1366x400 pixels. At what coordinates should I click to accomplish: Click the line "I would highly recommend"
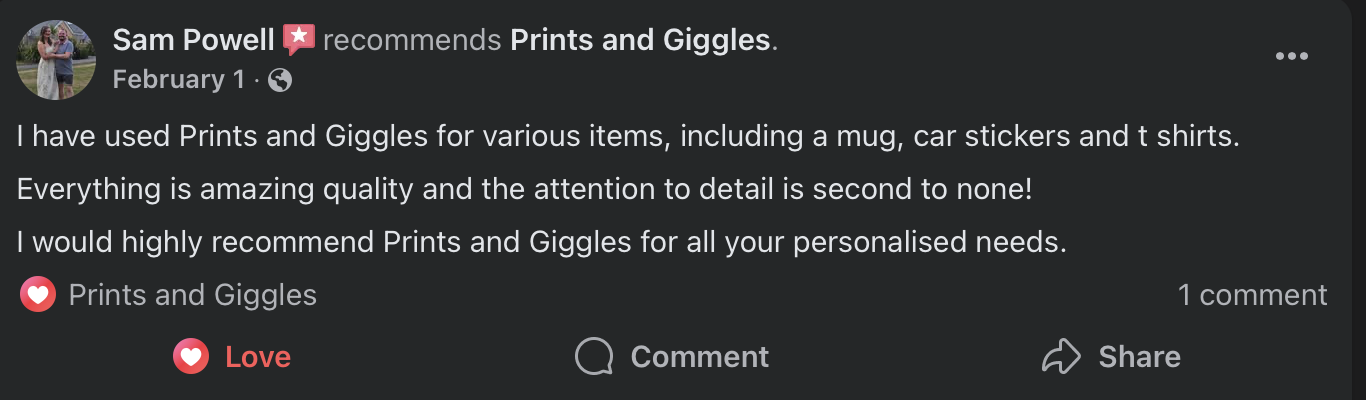point(541,242)
